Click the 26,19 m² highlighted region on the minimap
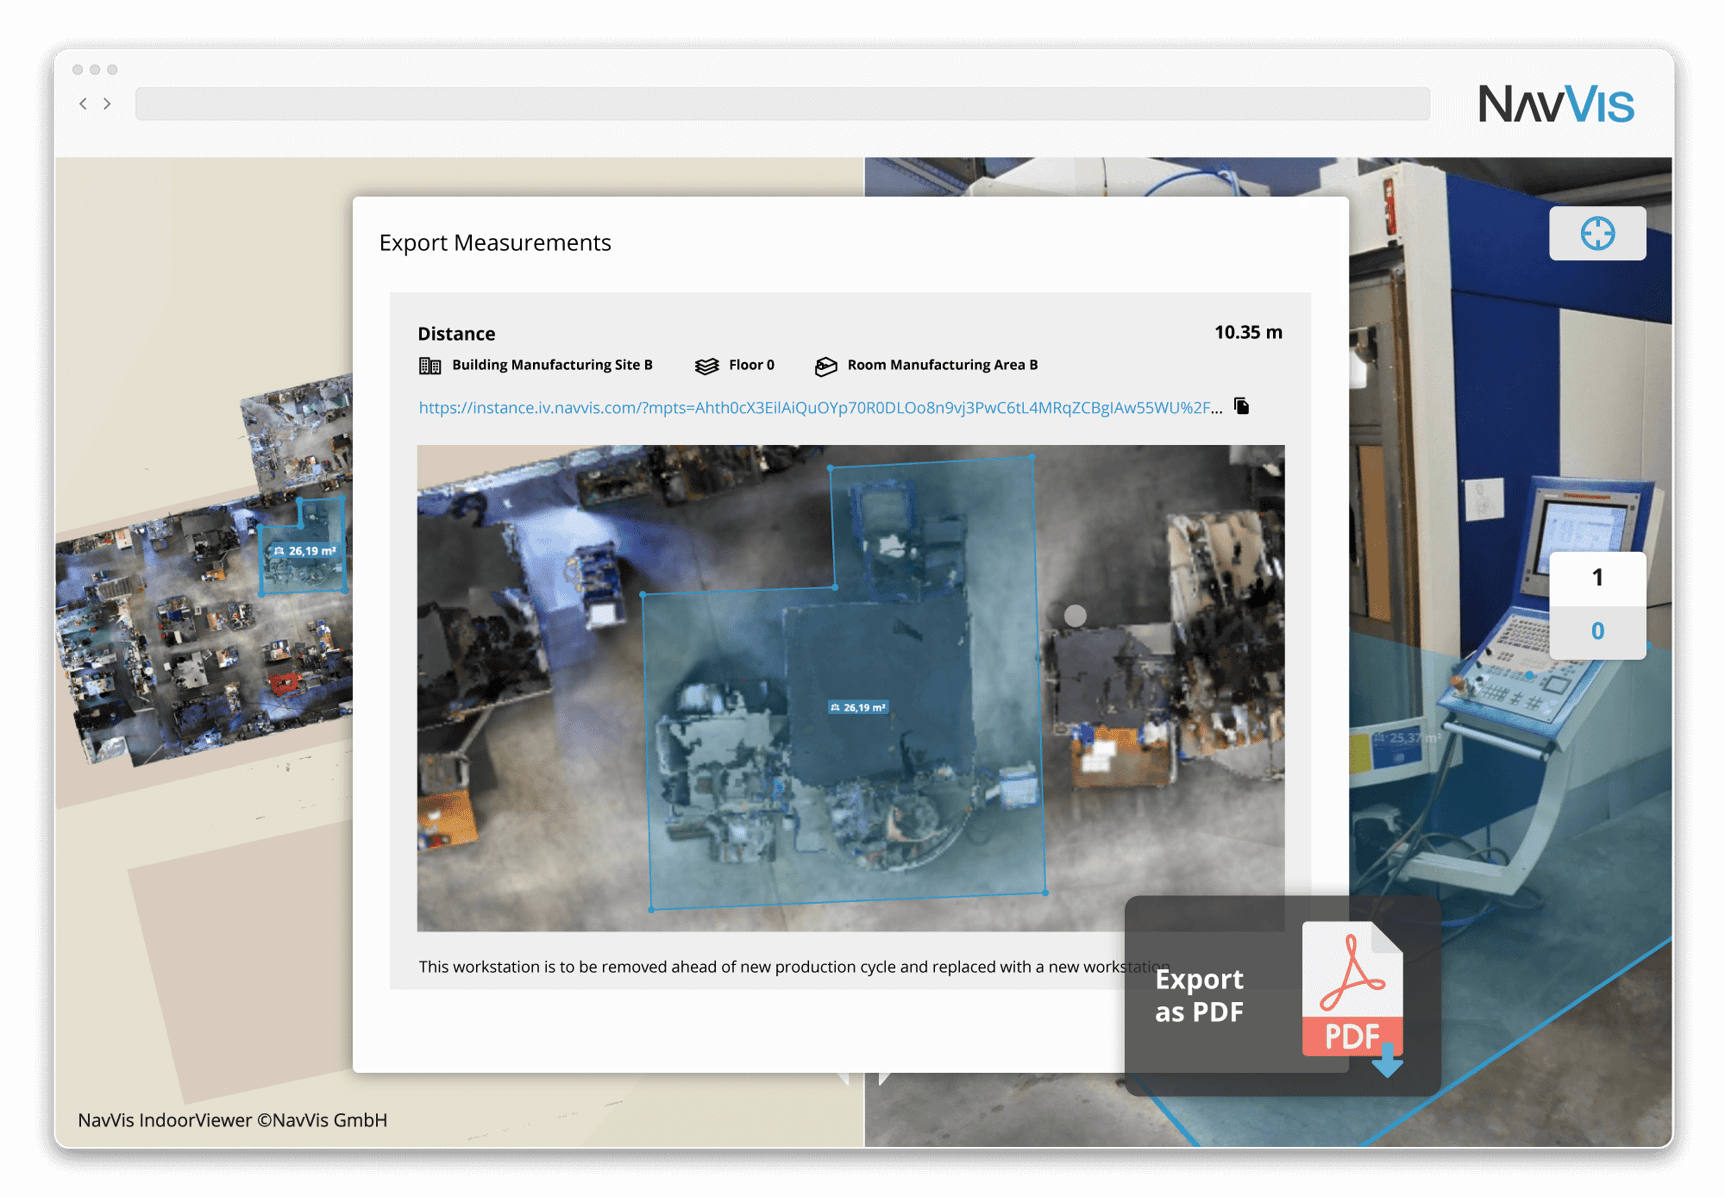The width and height of the screenshot is (1725, 1197). point(305,551)
